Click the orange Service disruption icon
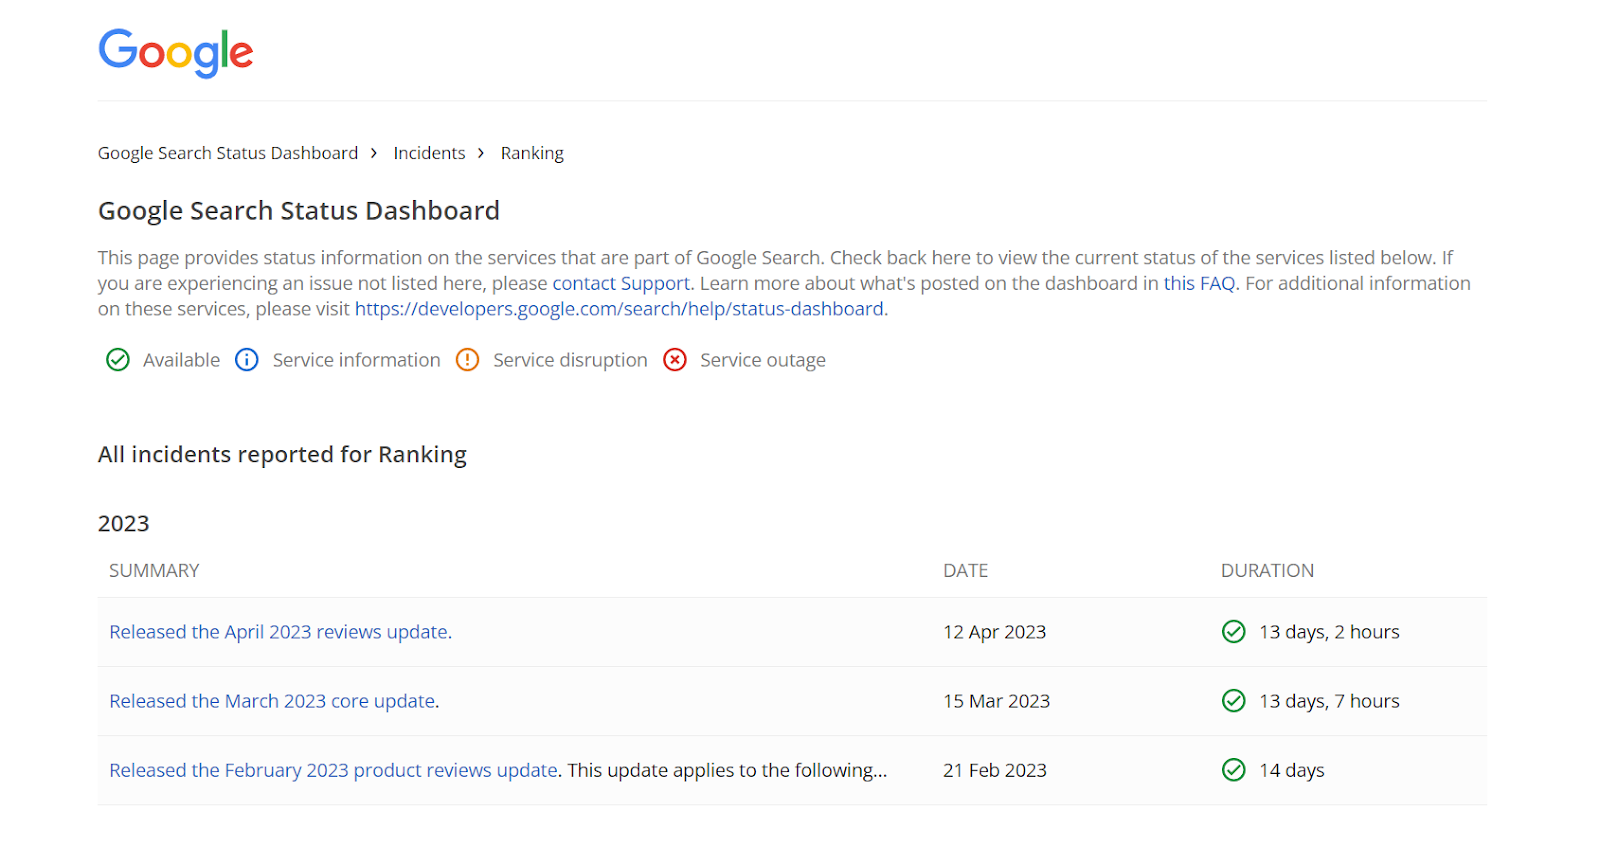 (x=467, y=360)
